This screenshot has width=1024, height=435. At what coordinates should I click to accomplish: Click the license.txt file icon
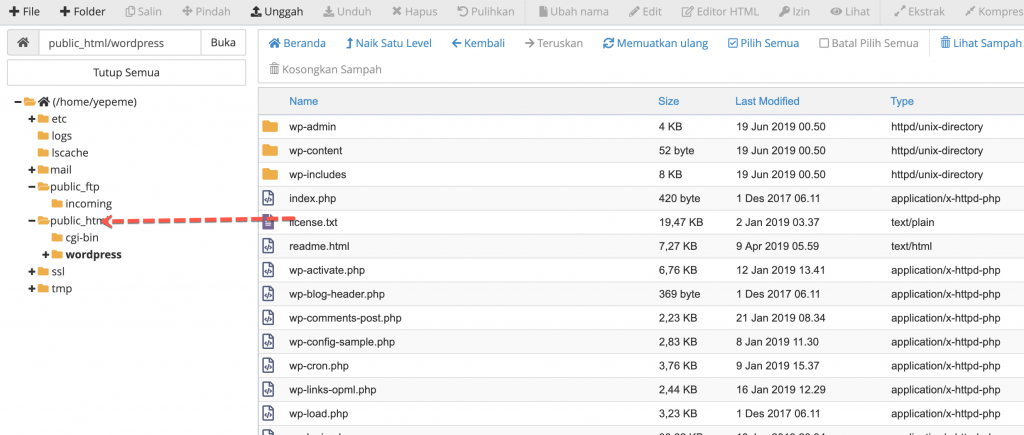point(269,222)
